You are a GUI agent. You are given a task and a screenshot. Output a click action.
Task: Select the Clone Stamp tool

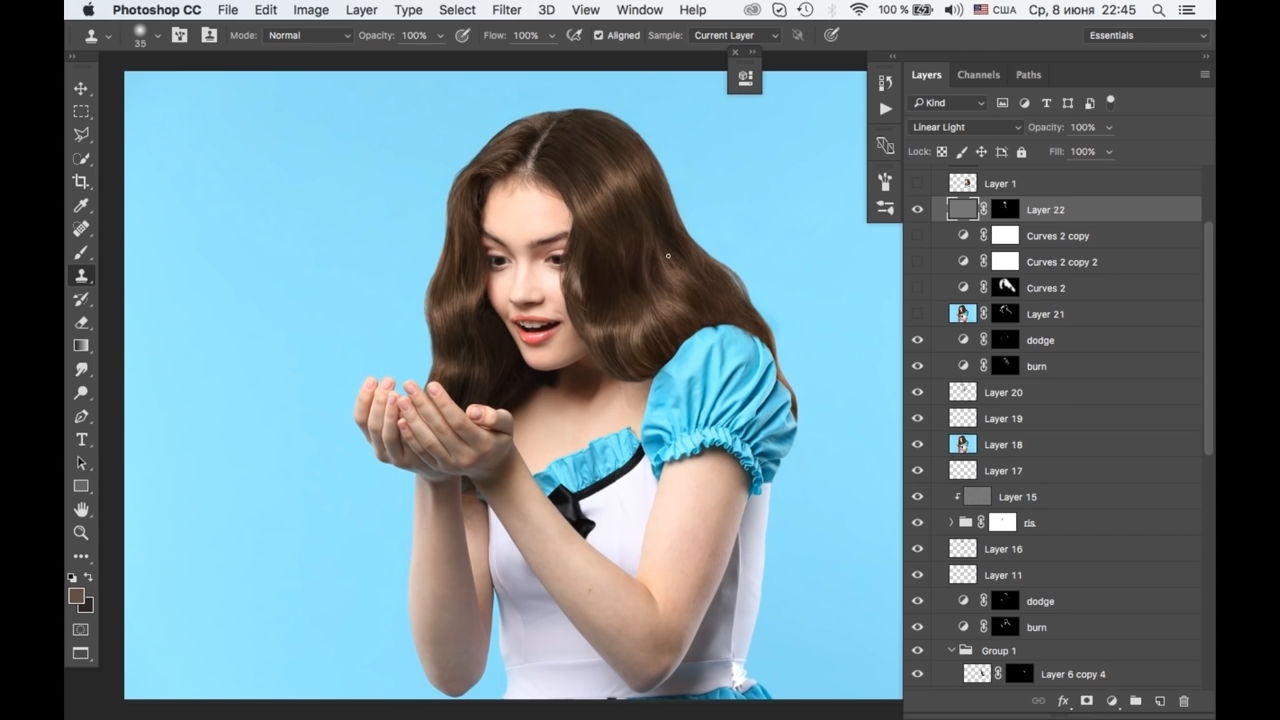point(81,275)
